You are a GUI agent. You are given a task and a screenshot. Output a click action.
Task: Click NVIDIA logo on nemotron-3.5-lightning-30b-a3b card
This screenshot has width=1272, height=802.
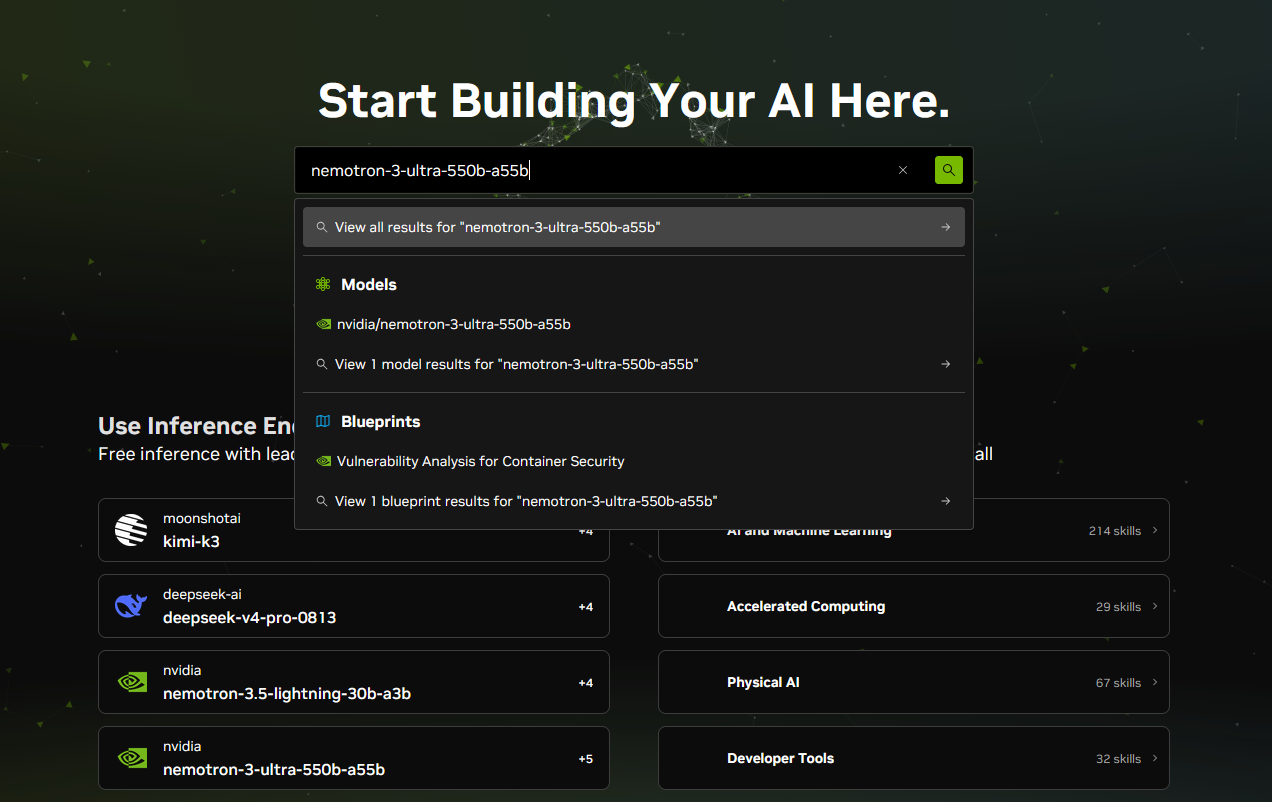click(x=131, y=682)
